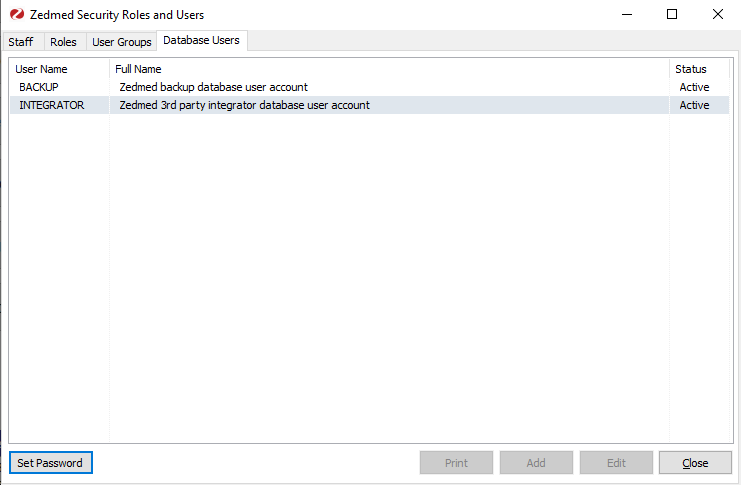The height and width of the screenshot is (485, 741).
Task: Click the Active status of INTEGRATOR row
Action: 694,105
